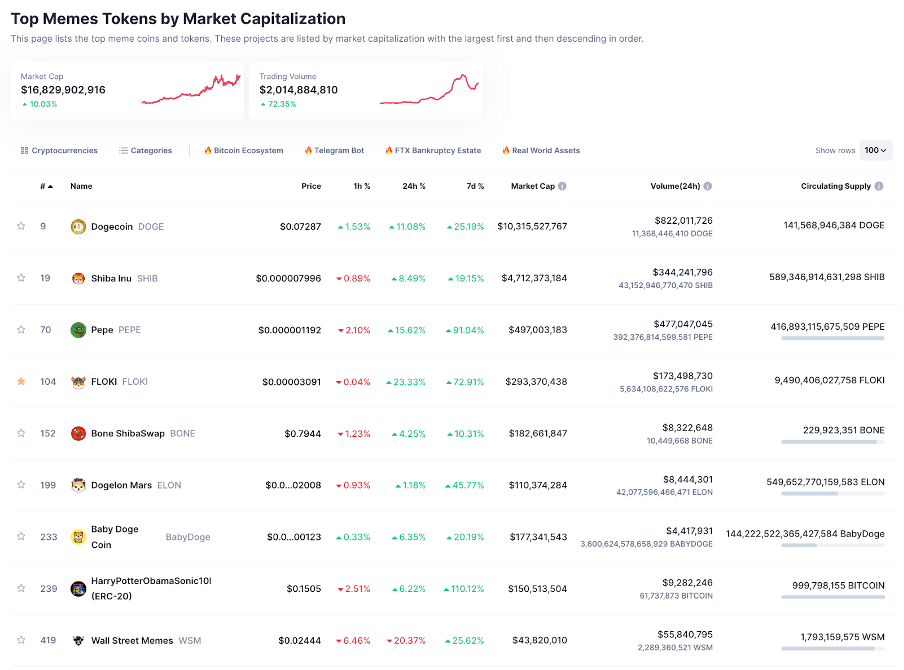Open the Cryptocurrencies tab
904x670 pixels.
[59, 150]
